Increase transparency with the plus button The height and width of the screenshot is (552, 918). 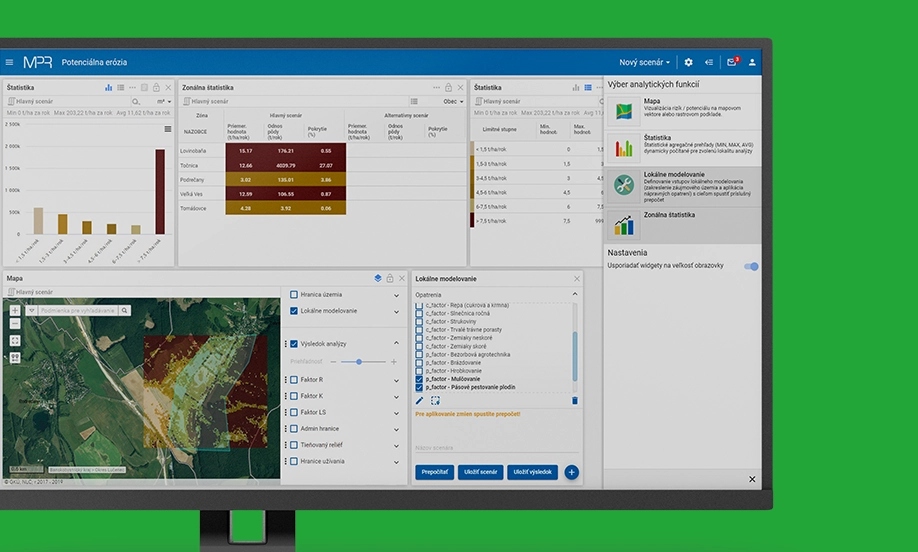pyautogui.click(x=393, y=362)
